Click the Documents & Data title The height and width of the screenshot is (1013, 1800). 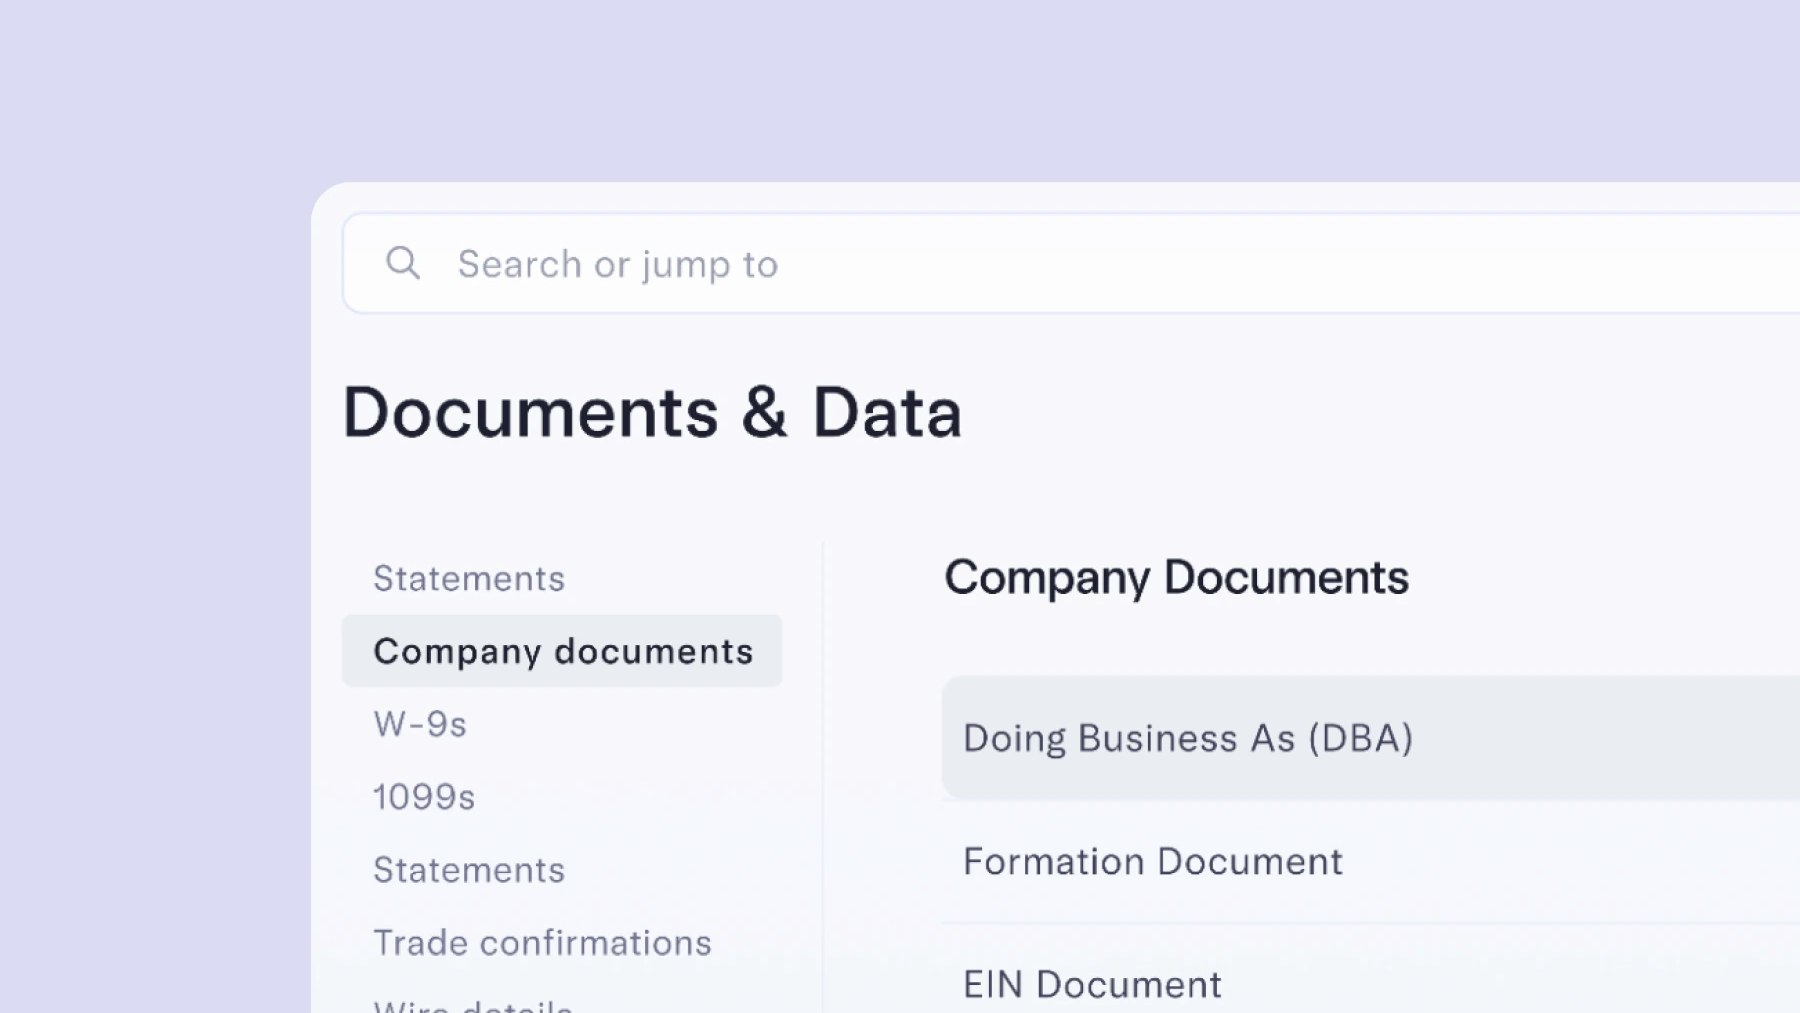click(x=652, y=412)
